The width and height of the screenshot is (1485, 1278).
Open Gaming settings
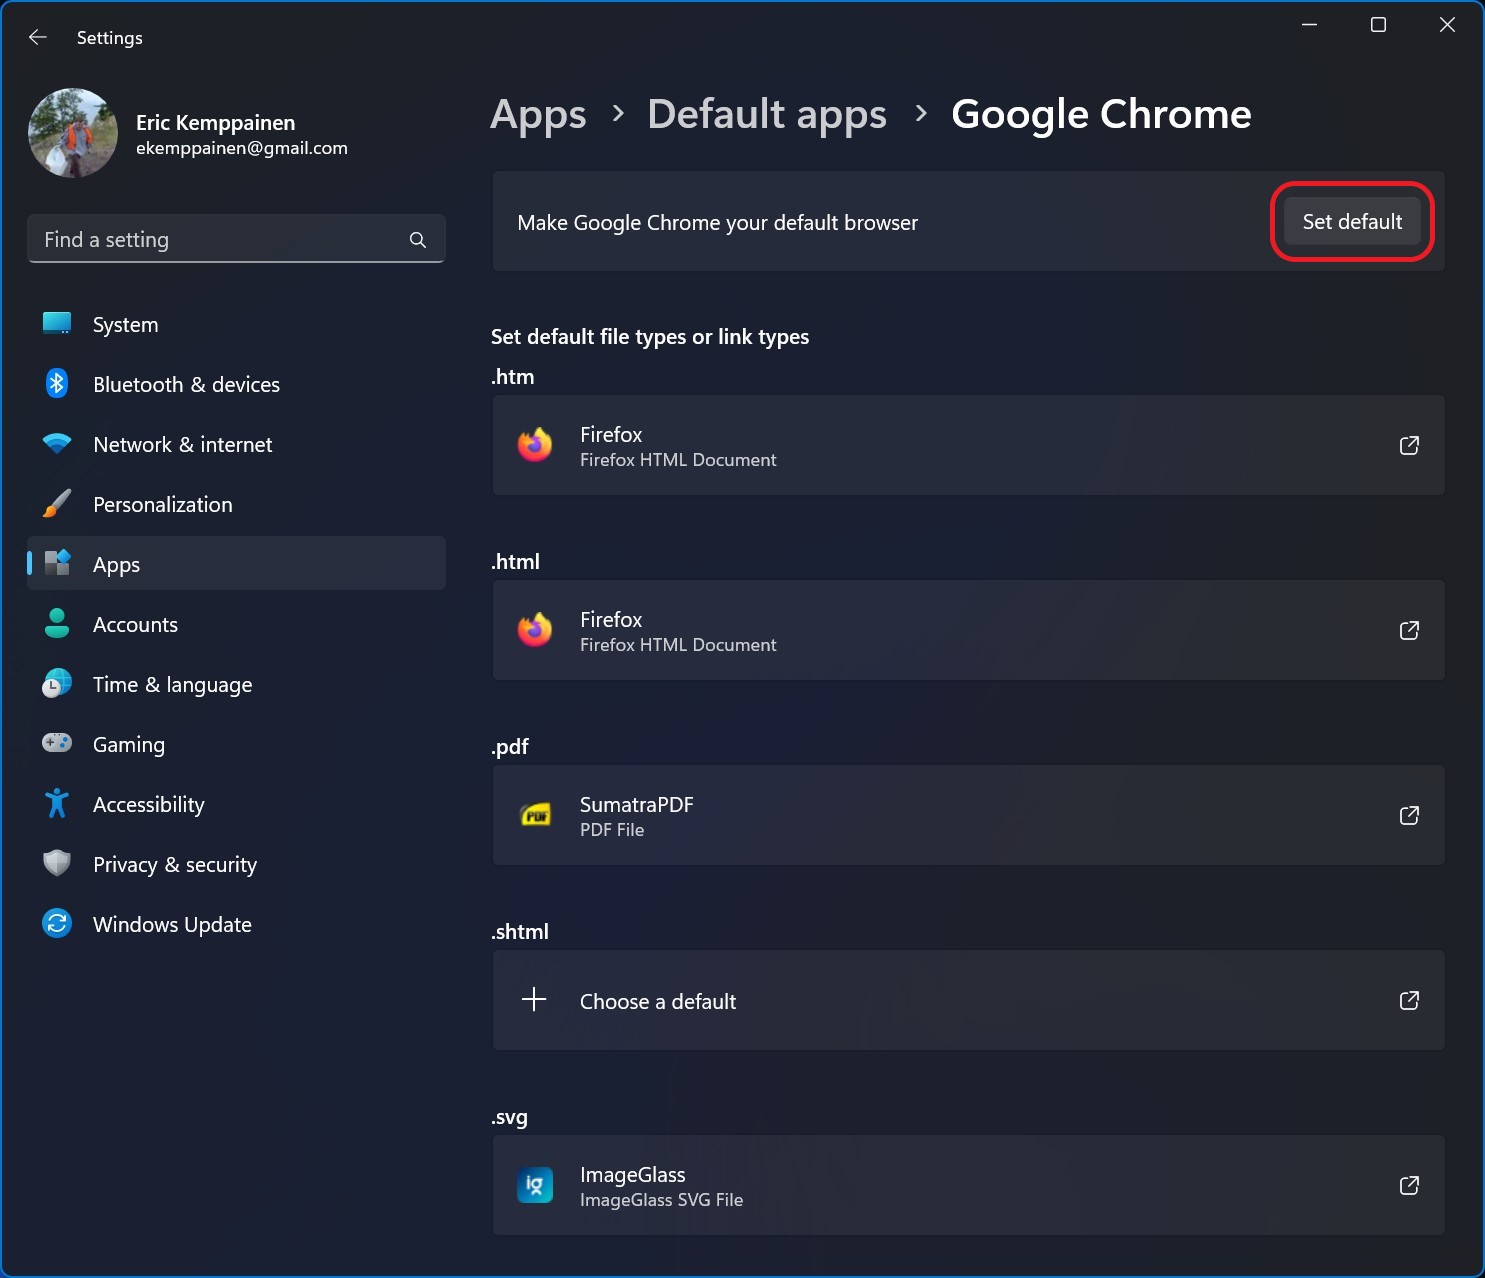(236, 744)
